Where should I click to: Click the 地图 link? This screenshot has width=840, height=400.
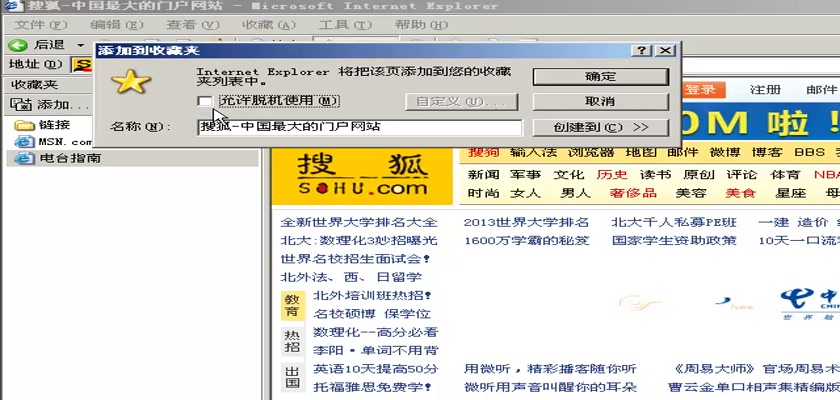(x=641, y=152)
